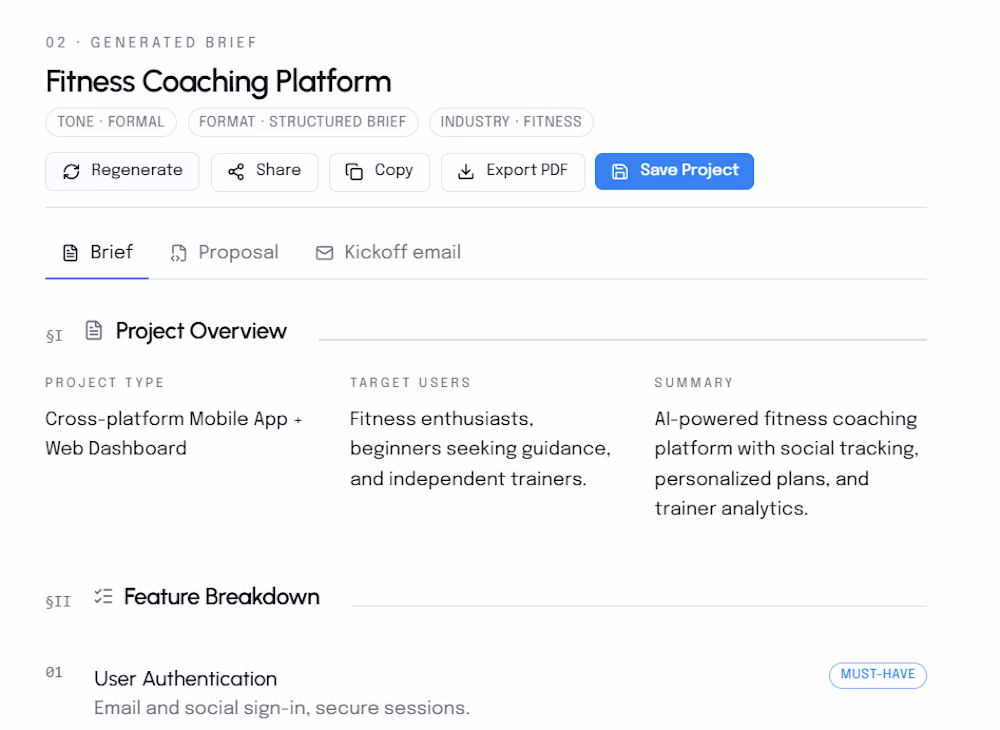This screenshot has height=730, width=1000.
Task: Click the circular arrows Regenerate icon
Action: [x=71, y=172]
